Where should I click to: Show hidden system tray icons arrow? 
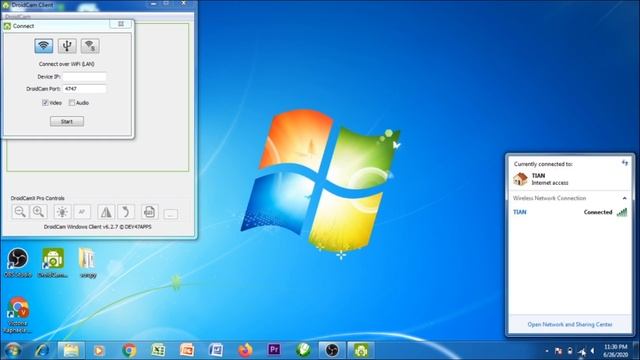click(547, 351)
